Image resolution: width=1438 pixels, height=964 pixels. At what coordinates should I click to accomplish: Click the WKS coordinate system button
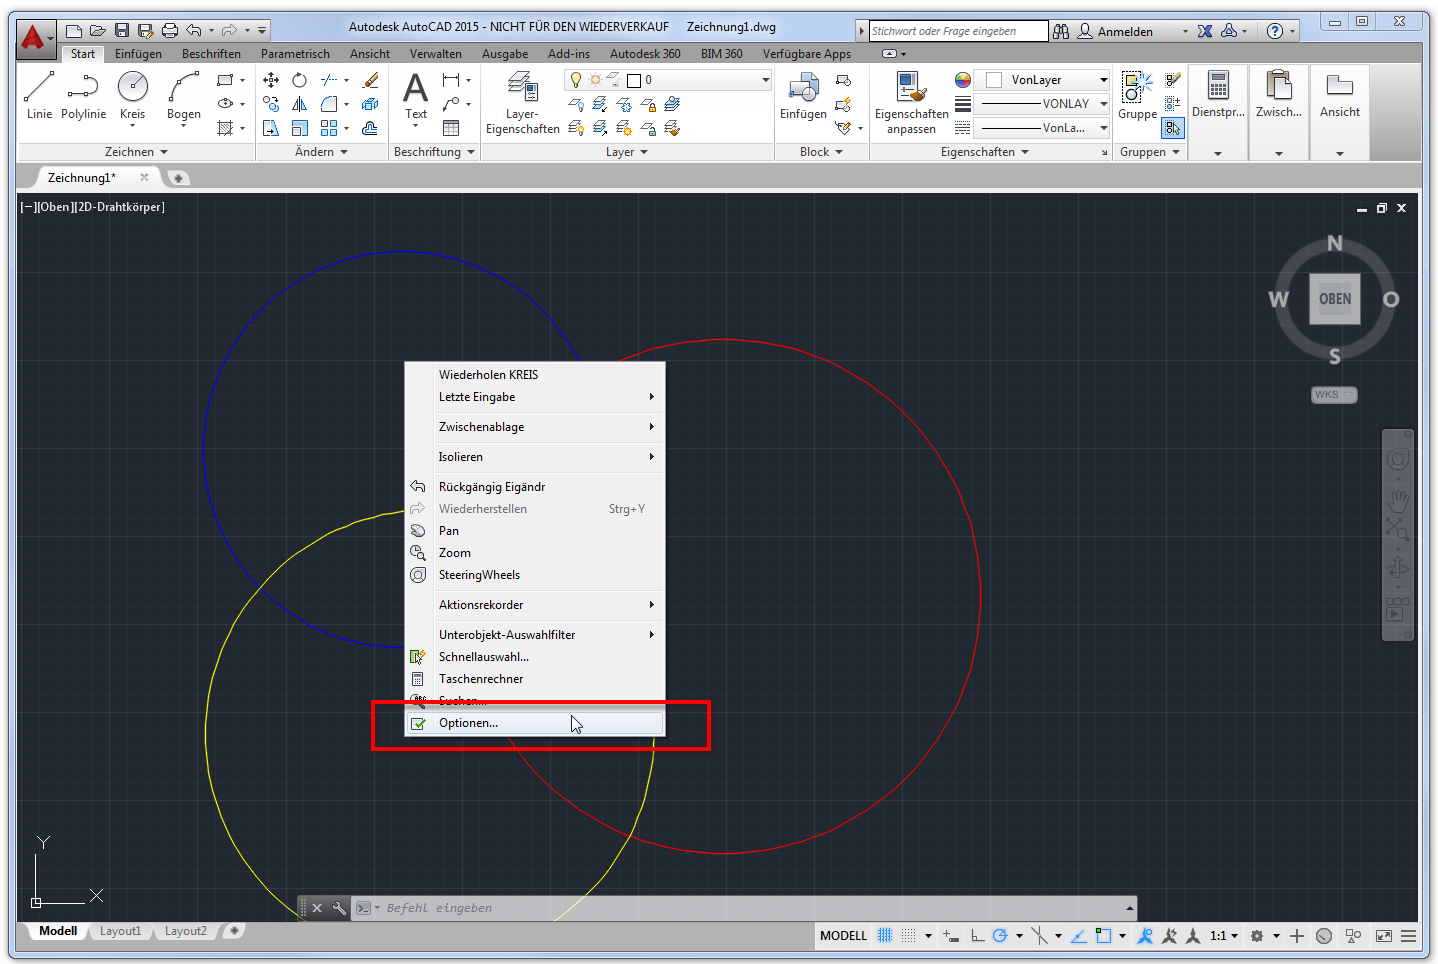click(1333, 395)
